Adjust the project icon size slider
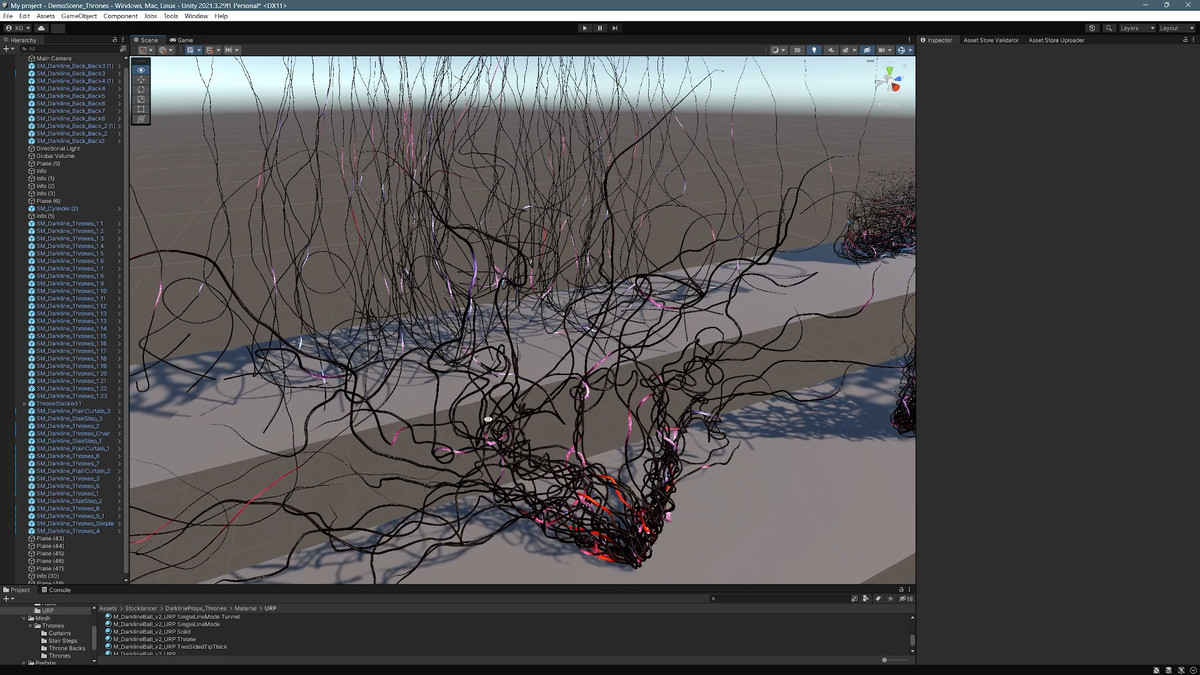Screen dimensions: 1200x675 click(x=885, y=660)
